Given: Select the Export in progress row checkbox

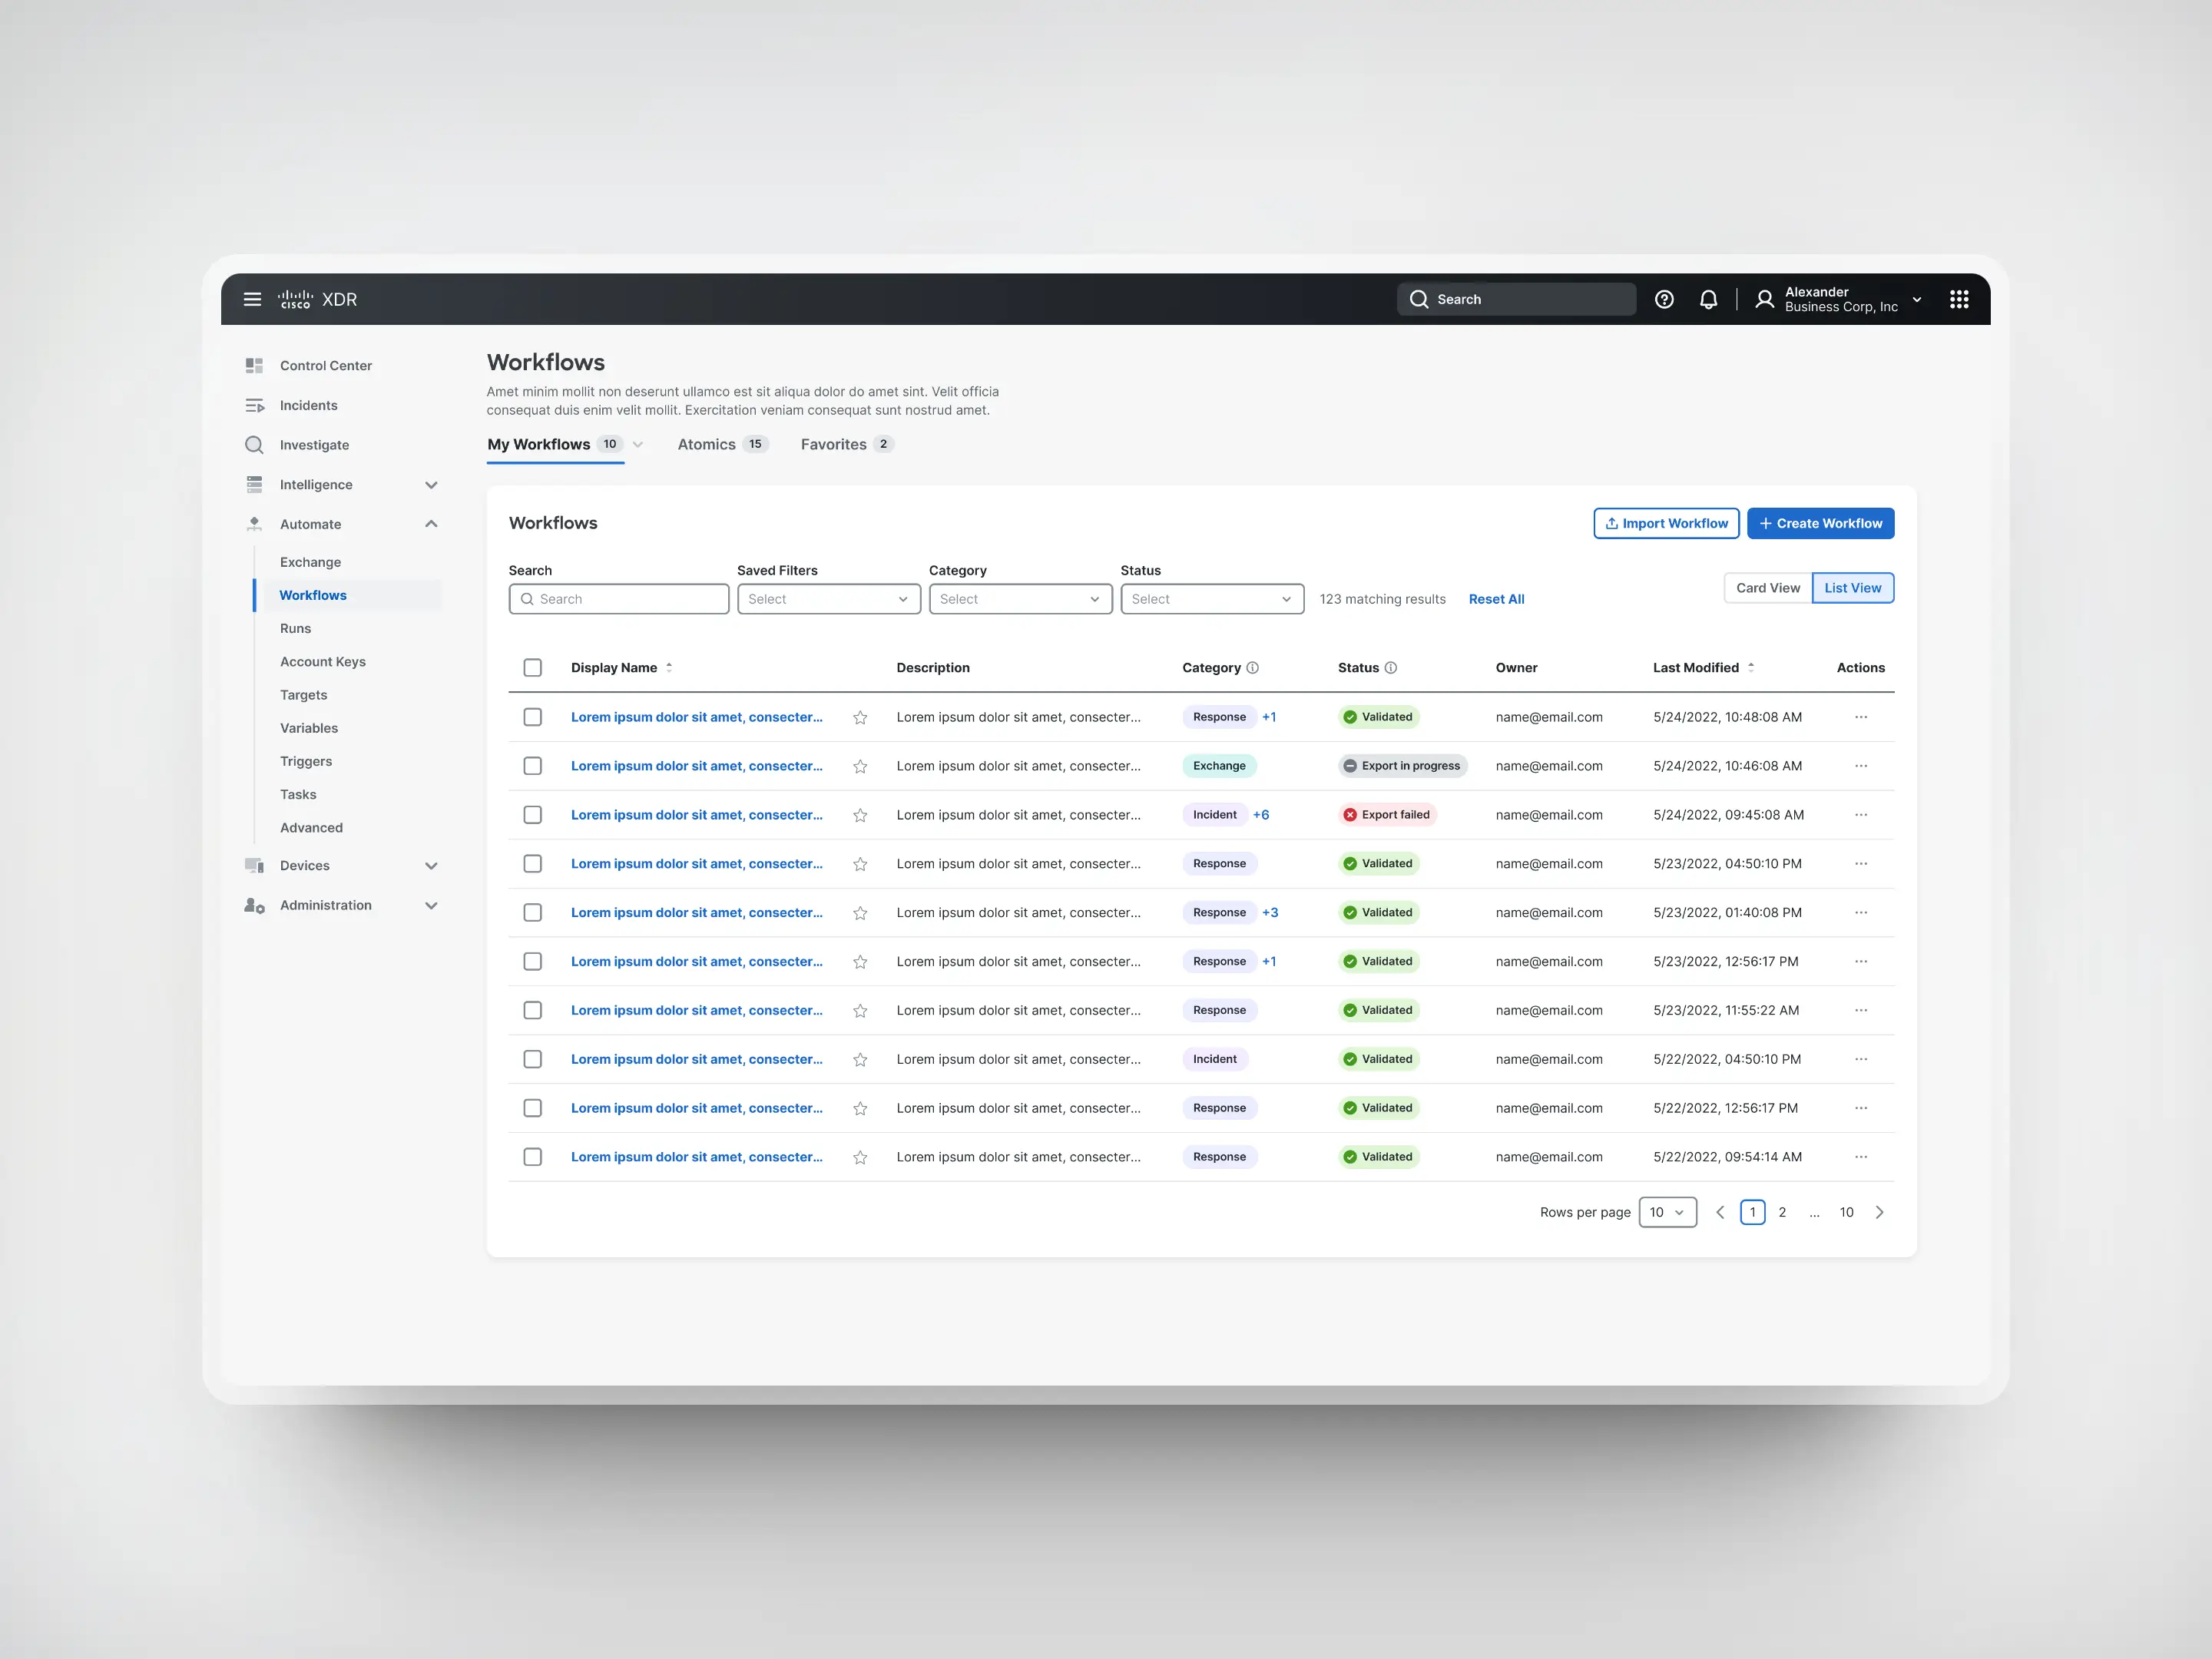Looking at the screenshot, I should [533, 766].
